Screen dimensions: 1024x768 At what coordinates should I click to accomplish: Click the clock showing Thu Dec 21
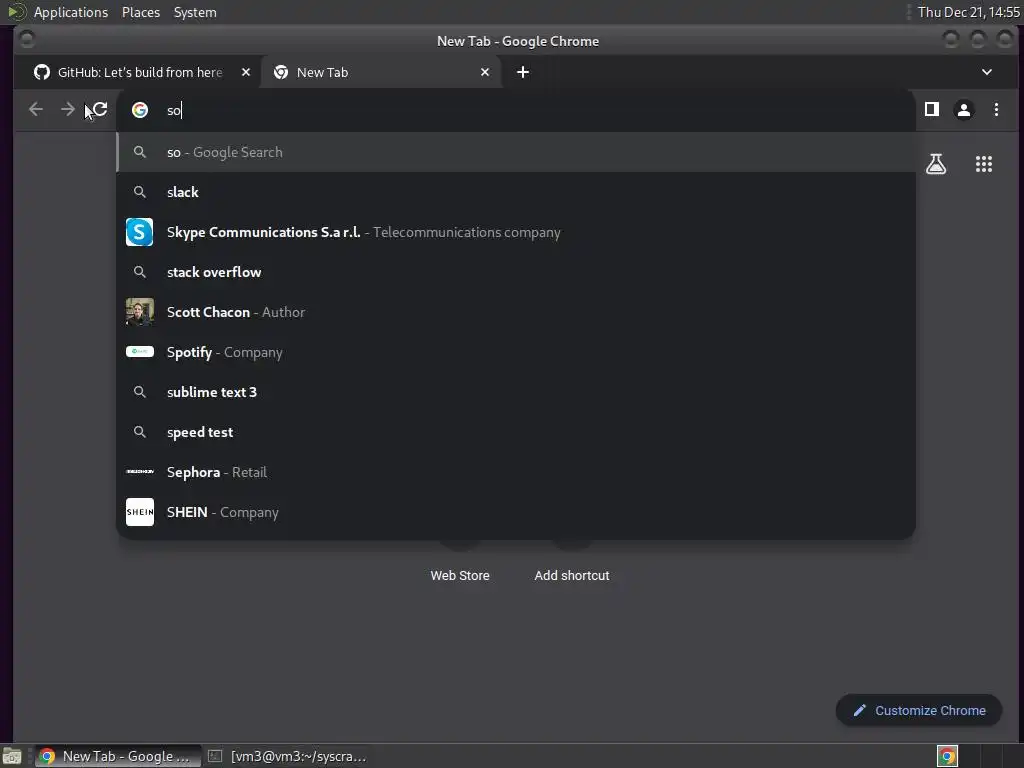tap(968, 12)
